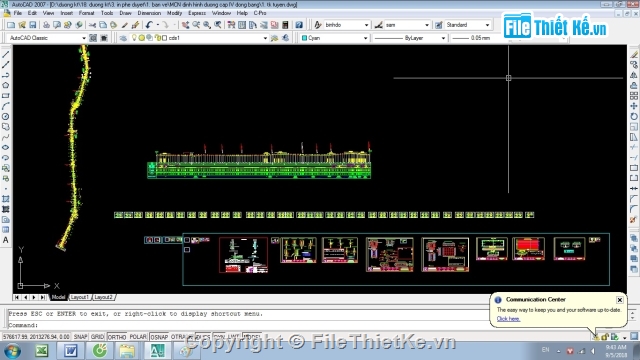Close the Communication Center balloon

[620, 300]
